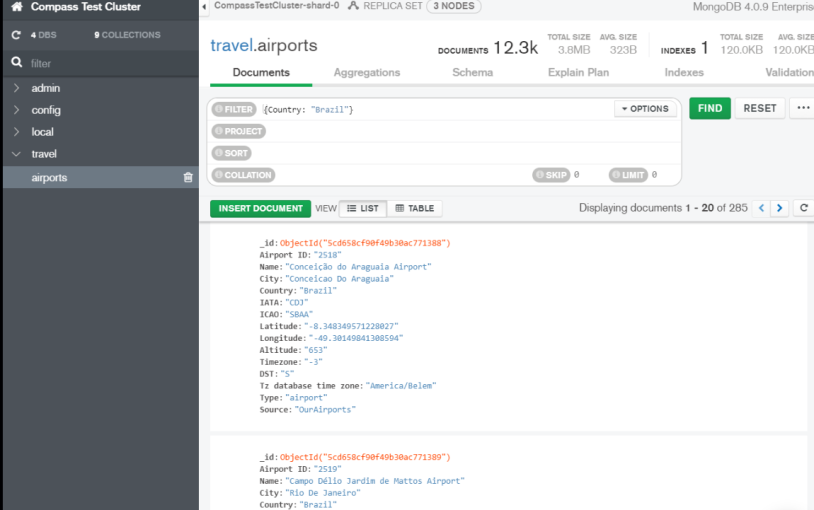Open the more options ellipsis menu
The width and height of the screenshot is (814, 510).
point(803,108)
